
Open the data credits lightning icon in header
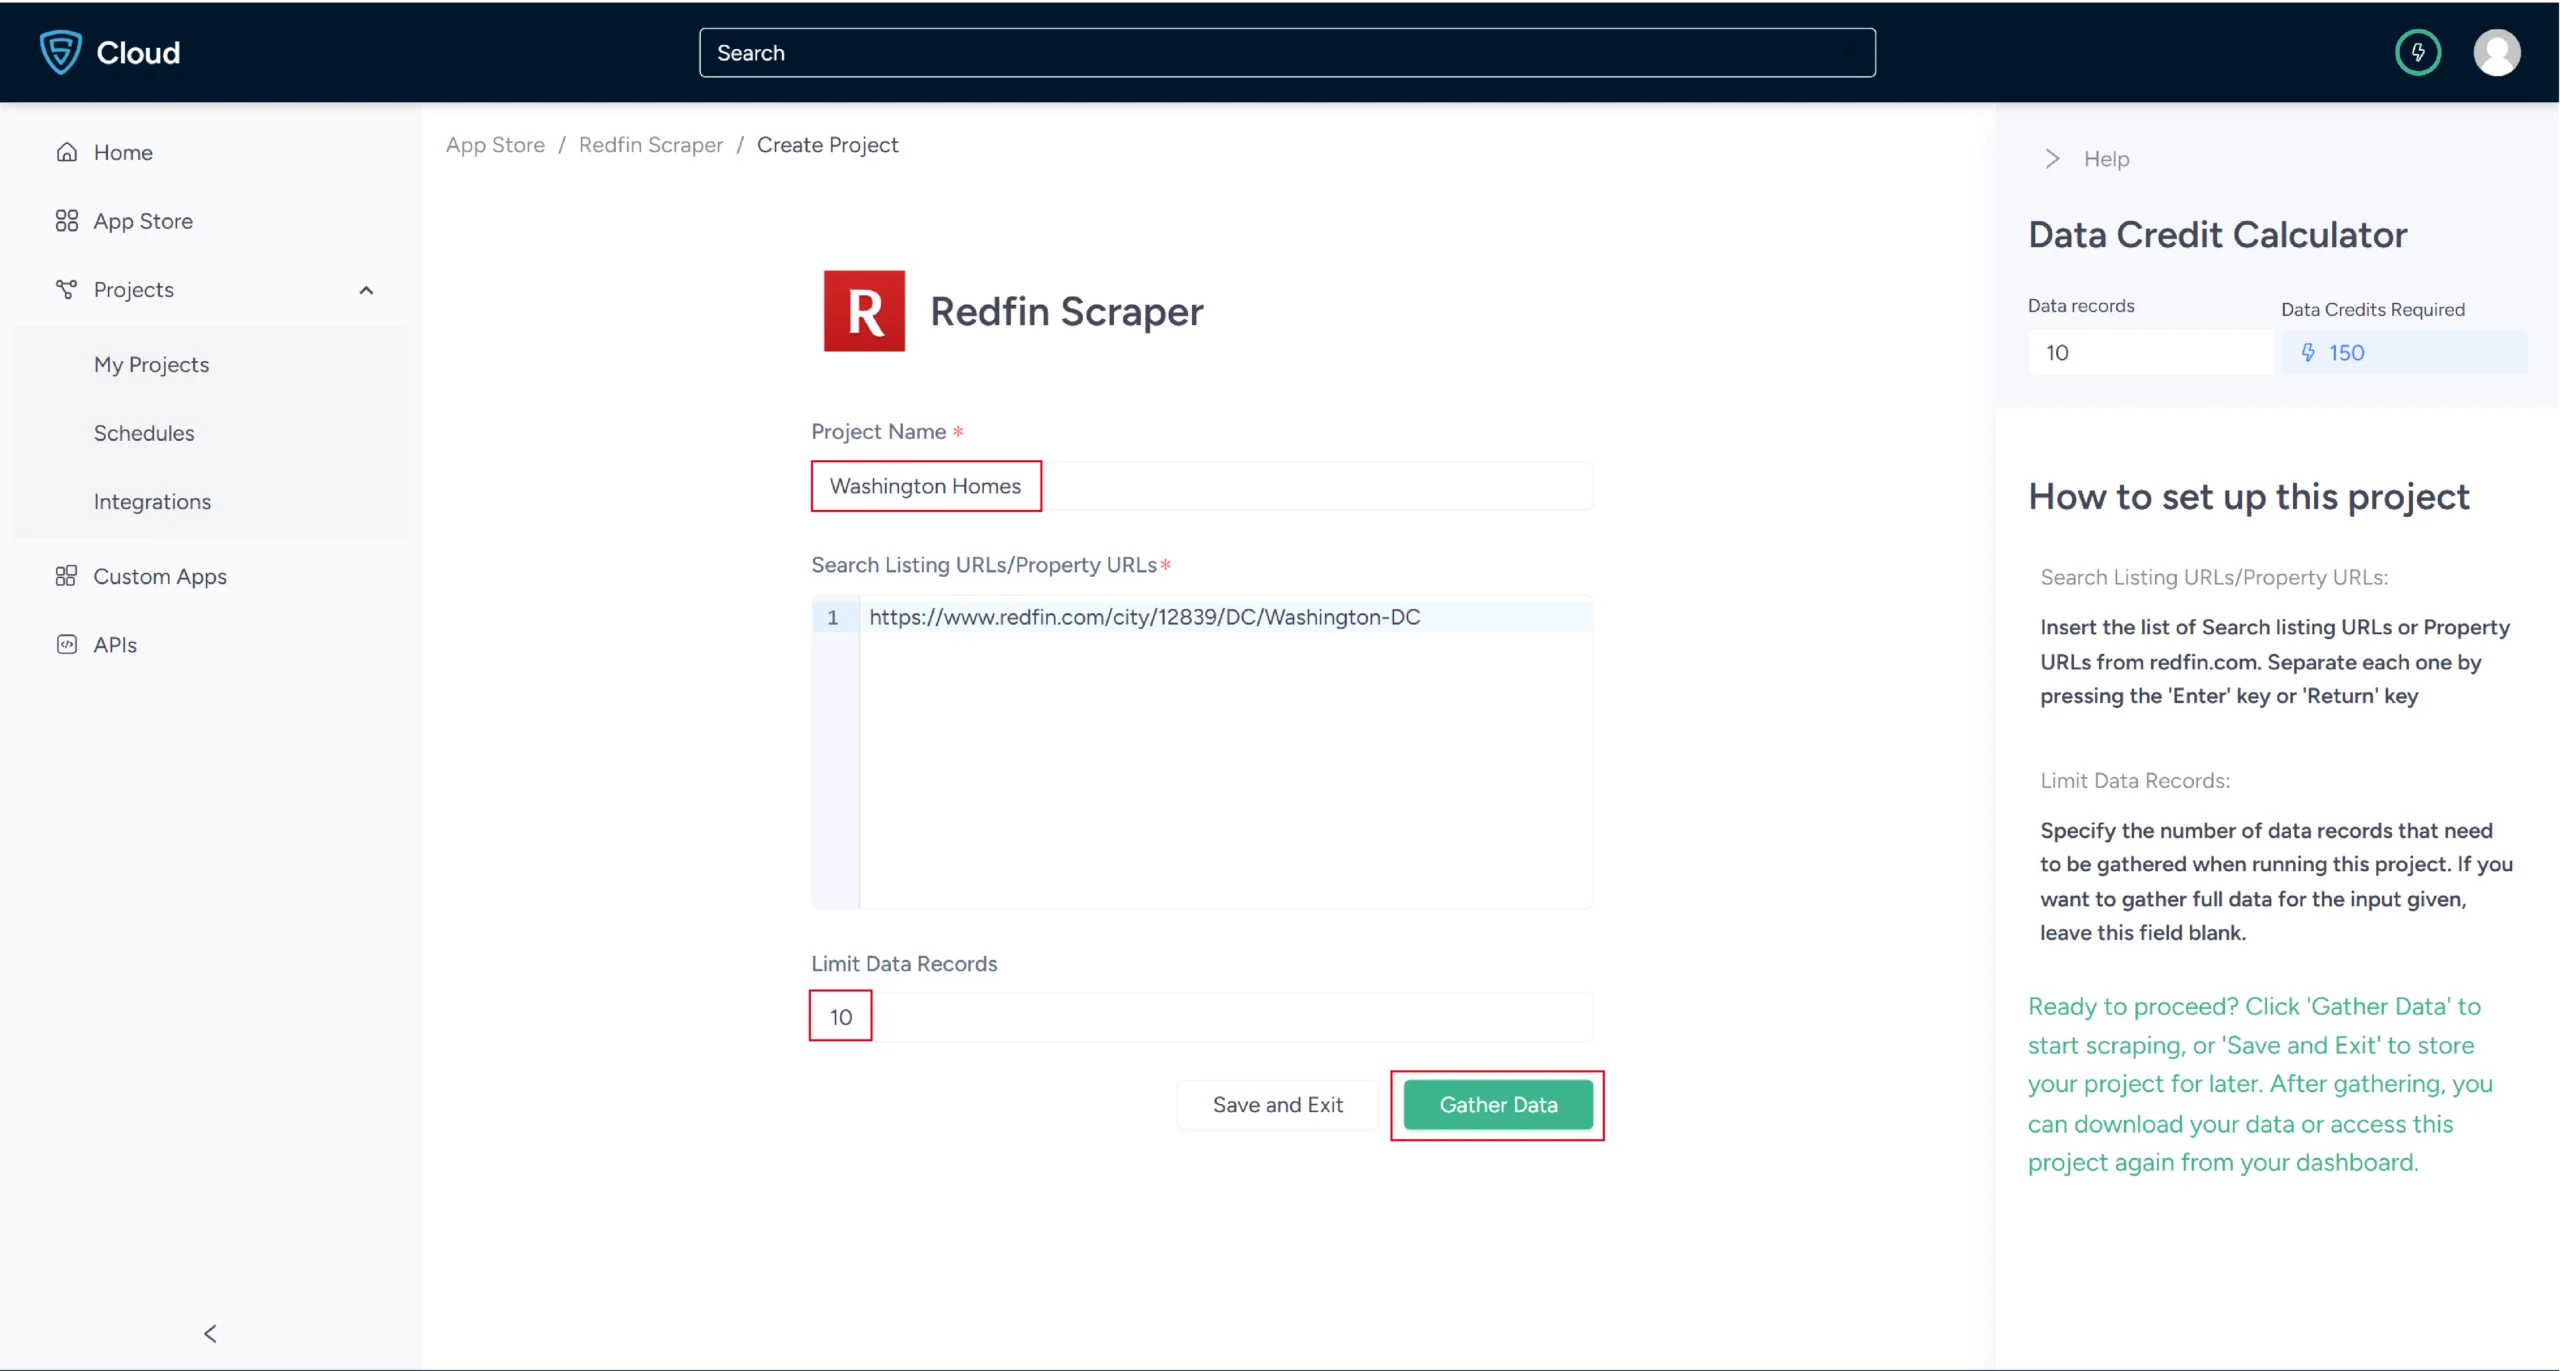point(2417,53)
